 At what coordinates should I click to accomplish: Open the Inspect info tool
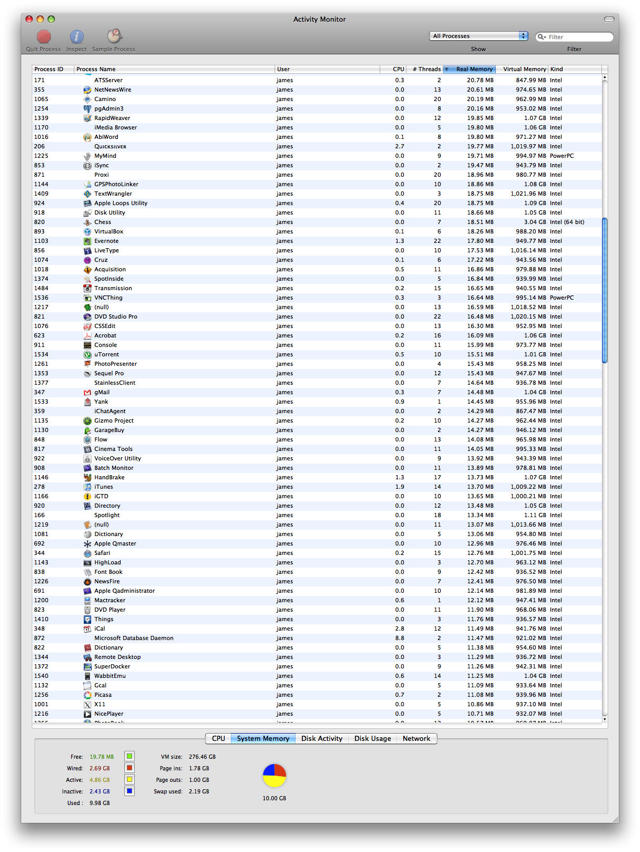coord(76,37)
